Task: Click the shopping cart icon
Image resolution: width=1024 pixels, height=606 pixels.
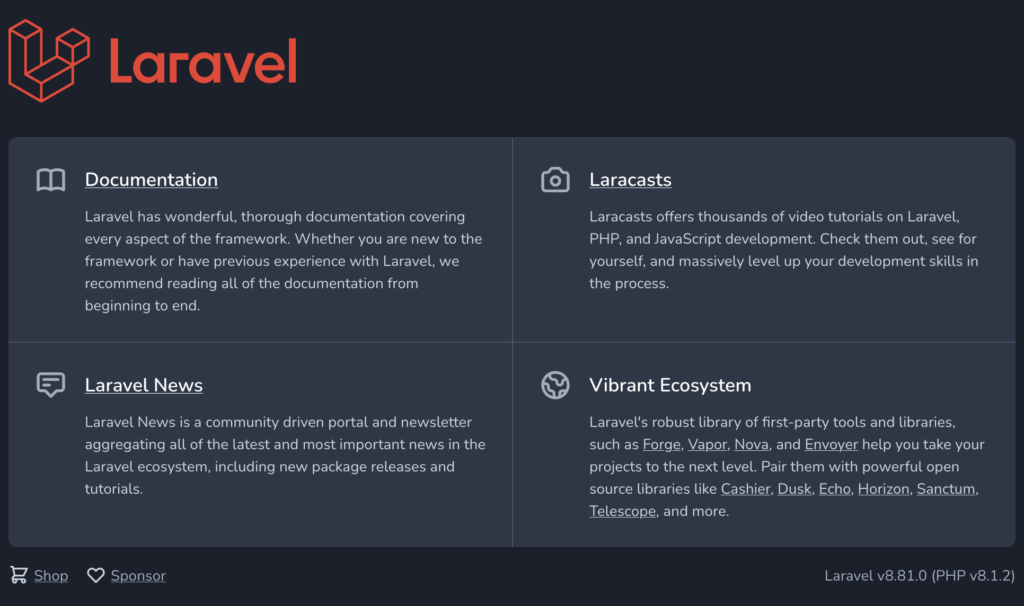Action: pyautogui.click(x=19, y=575)
